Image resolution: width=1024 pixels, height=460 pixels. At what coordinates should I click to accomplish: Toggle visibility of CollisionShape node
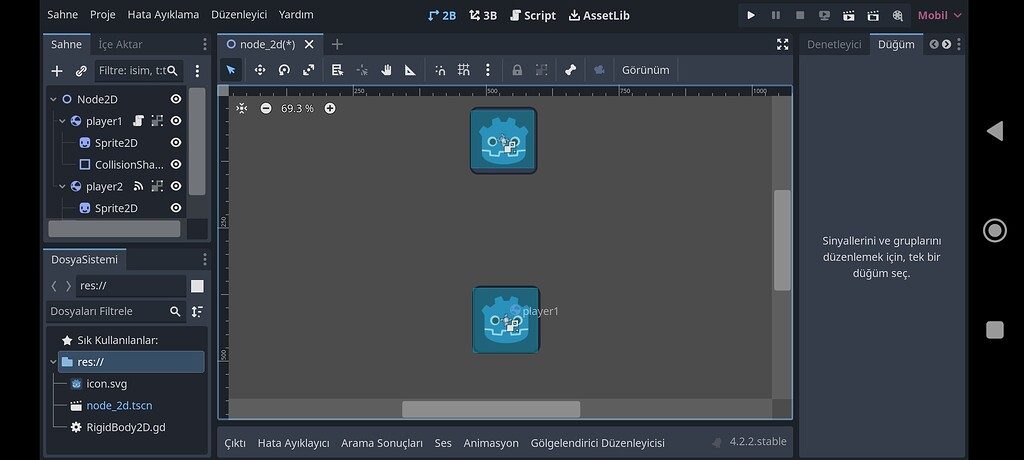[x=176, y=164]
